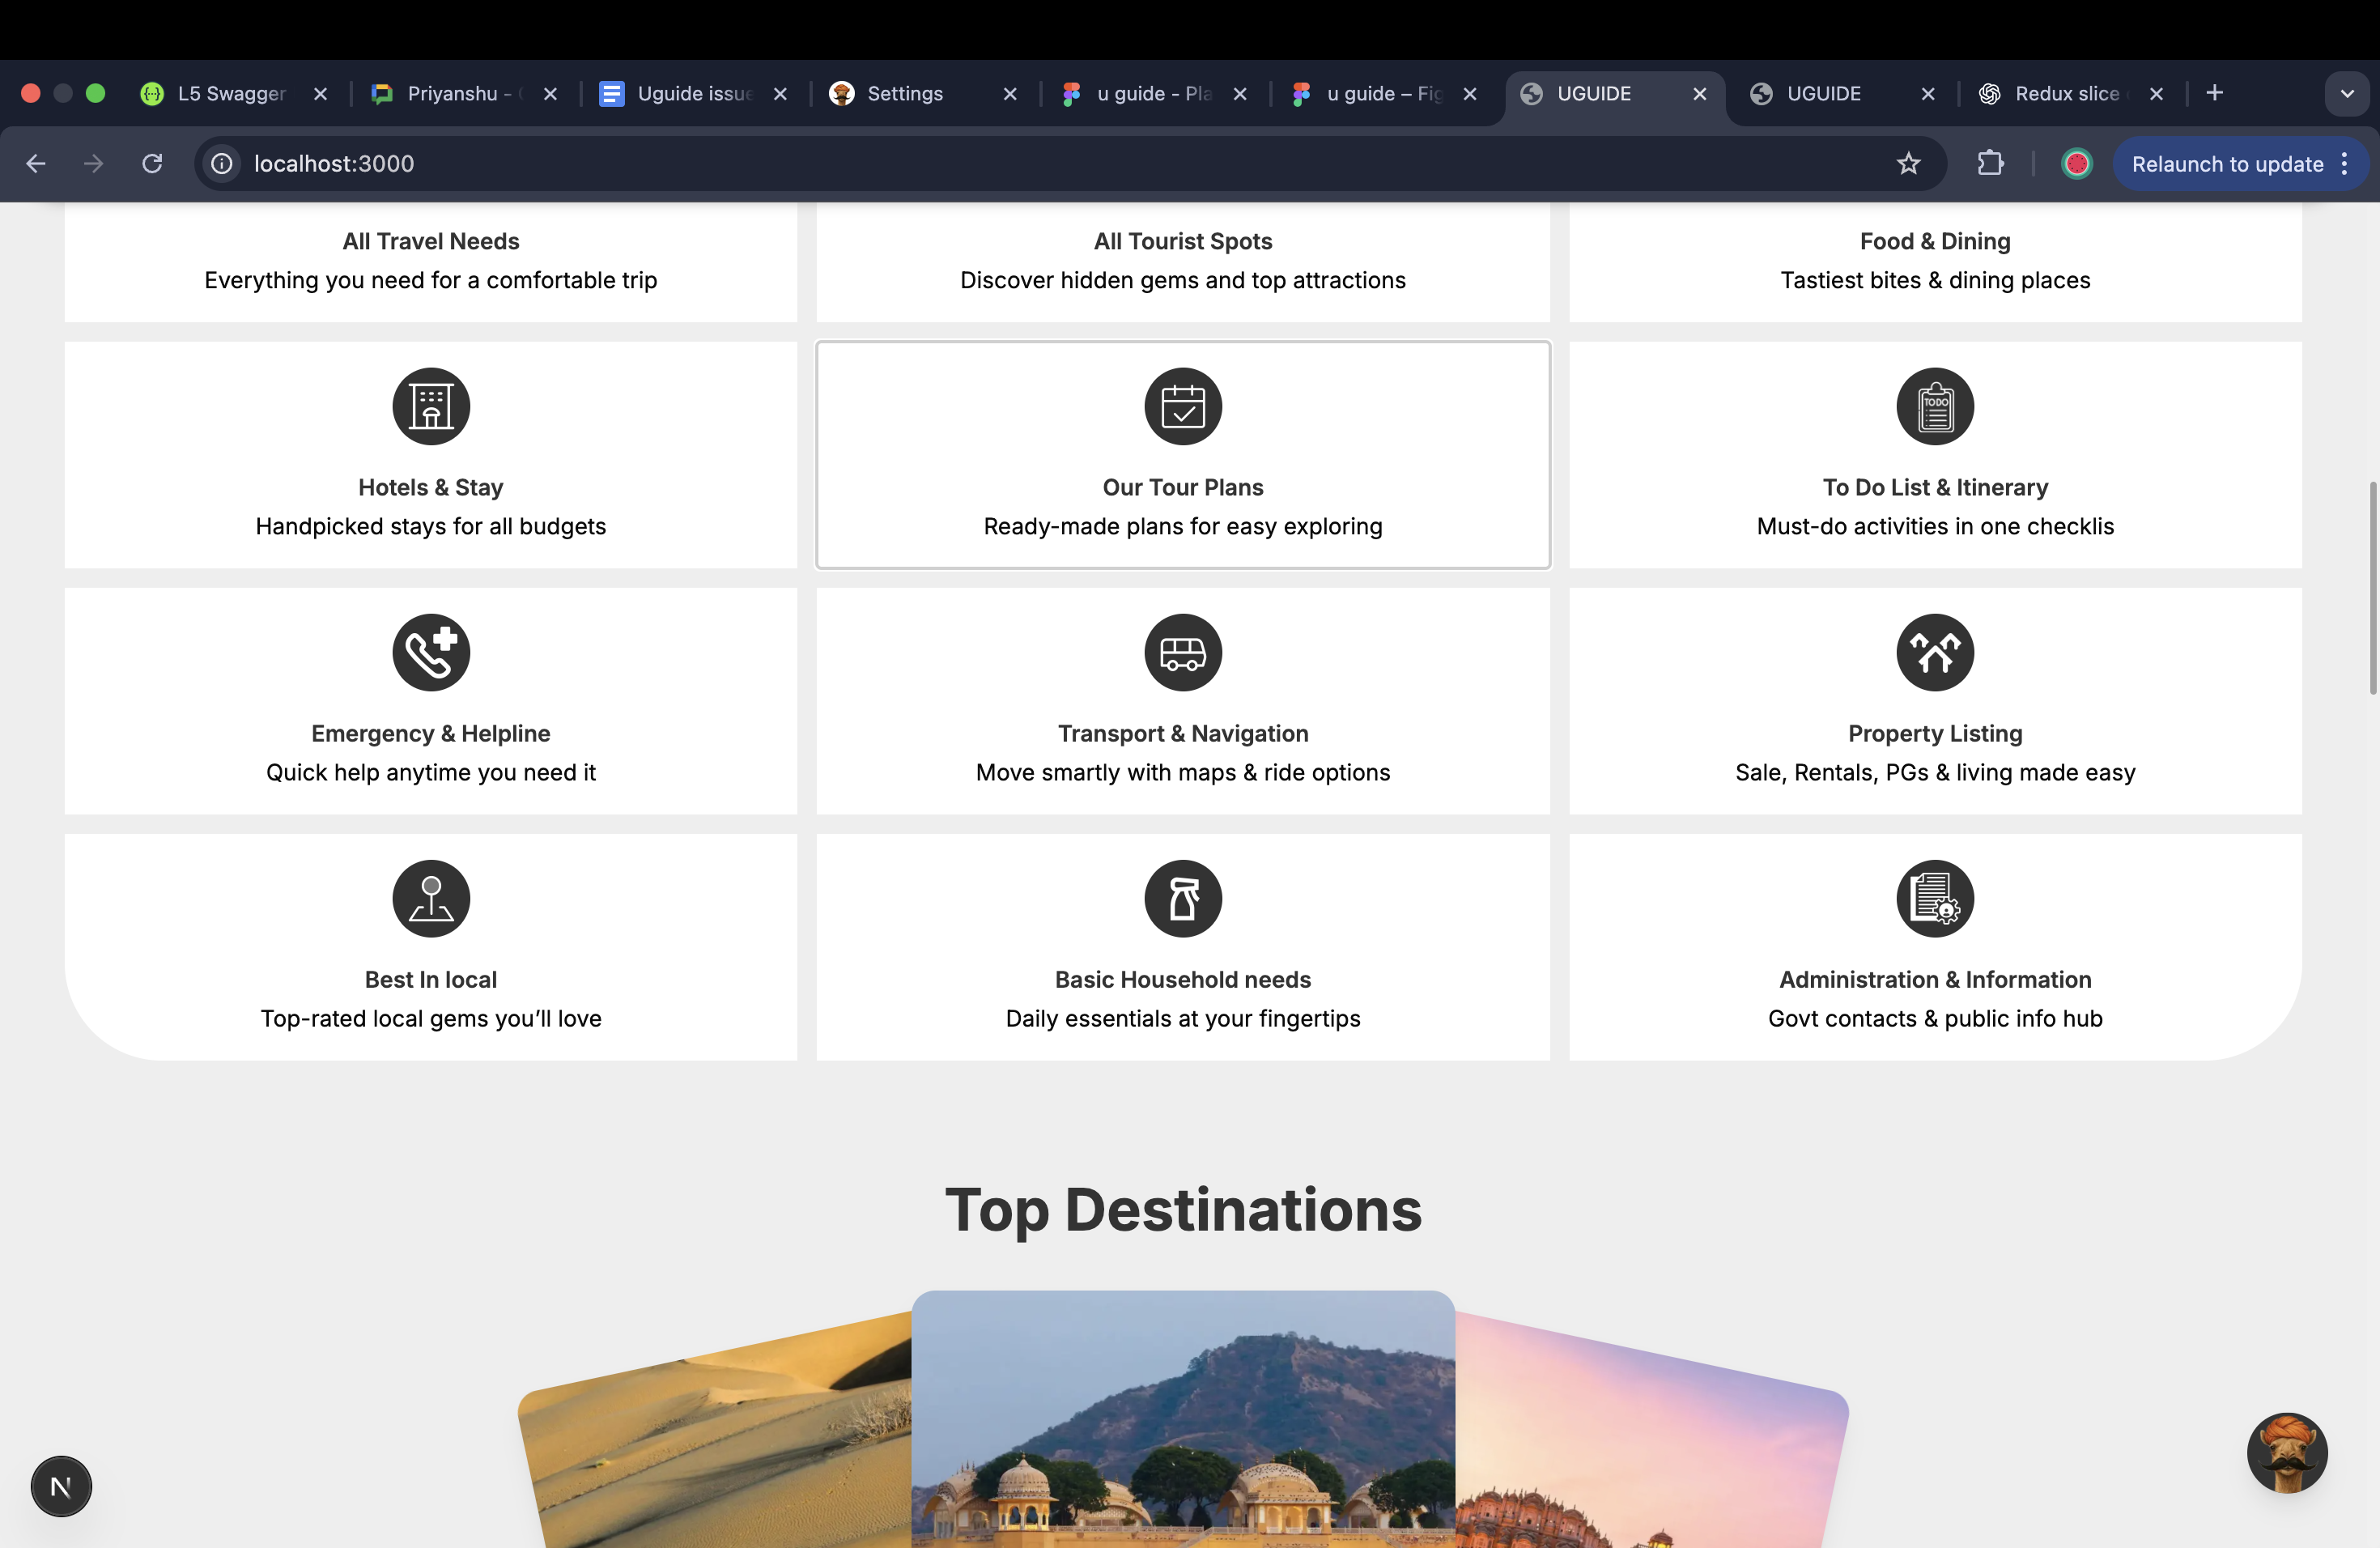Viewport: 2380px width, 1548px height.
Task: Open the browser extensions puzzle icon
Action: pos(1990,163)
